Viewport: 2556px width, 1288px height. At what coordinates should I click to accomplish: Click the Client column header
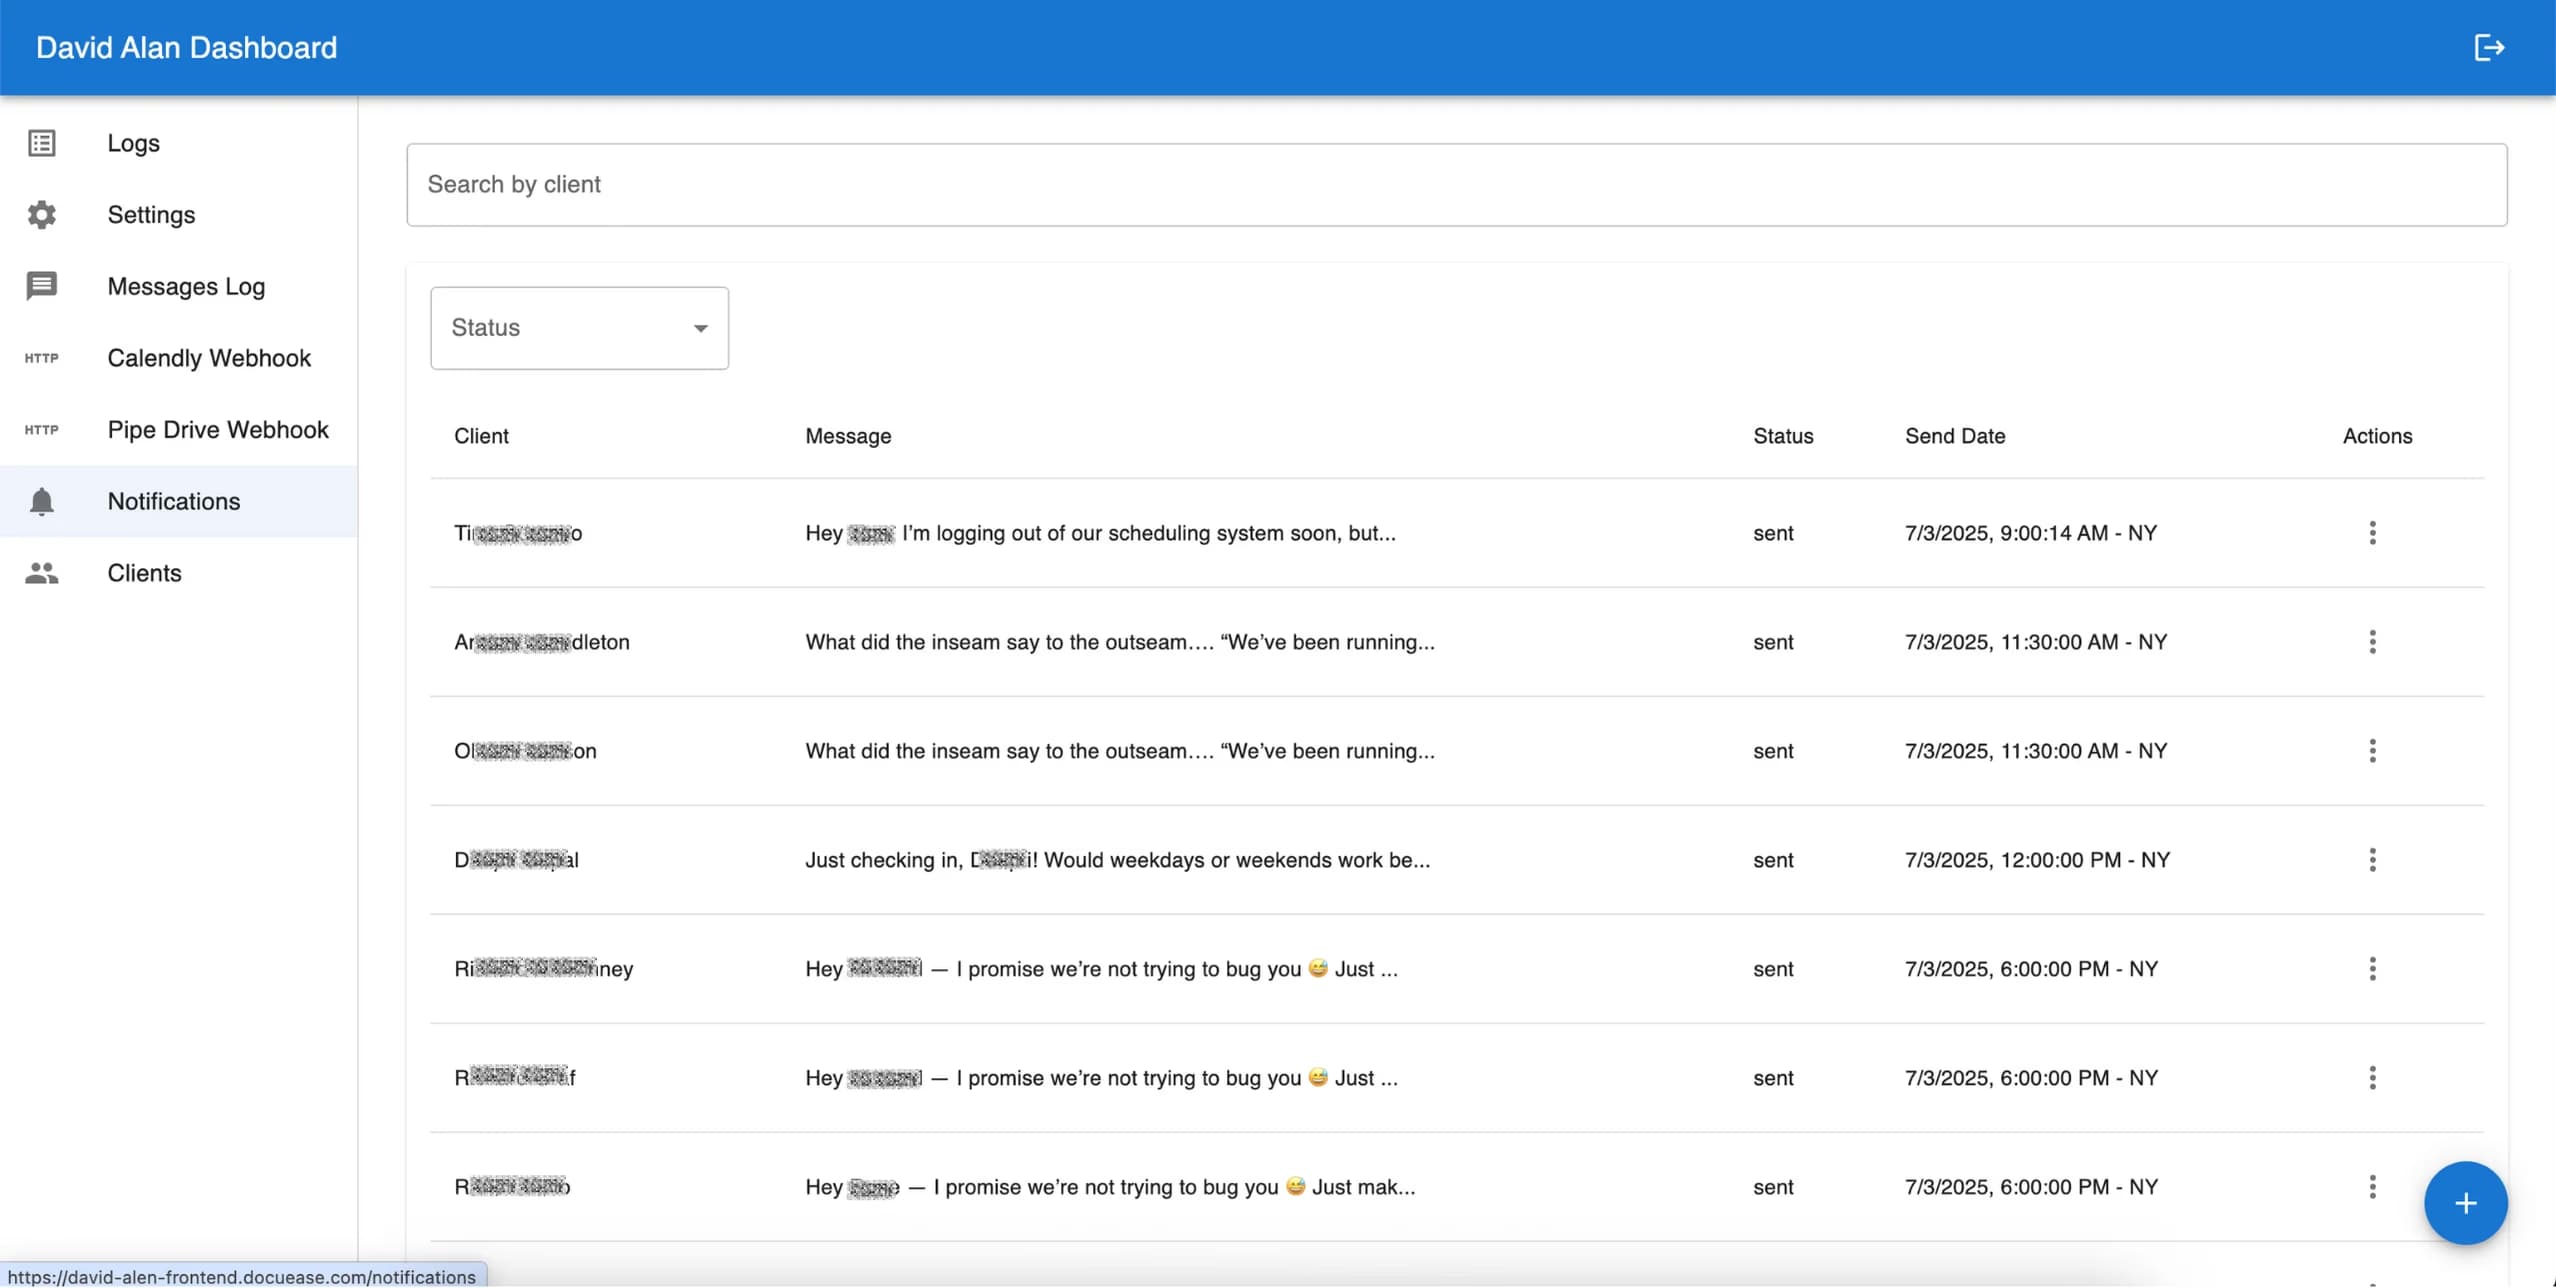[x=481, y=436]
